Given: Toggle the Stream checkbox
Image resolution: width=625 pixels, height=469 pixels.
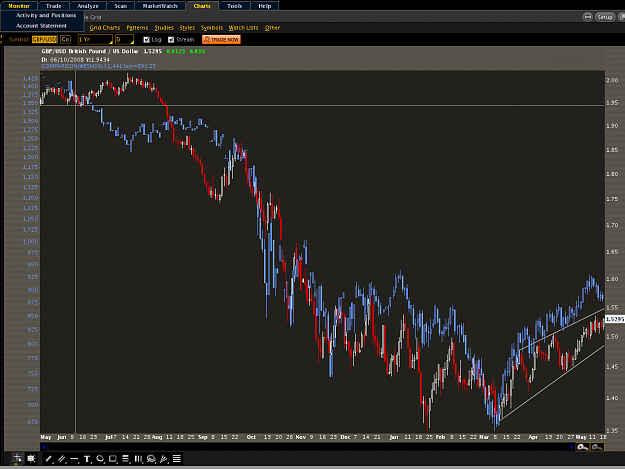Looking at the screenshot, I should [x=171, y=39].
